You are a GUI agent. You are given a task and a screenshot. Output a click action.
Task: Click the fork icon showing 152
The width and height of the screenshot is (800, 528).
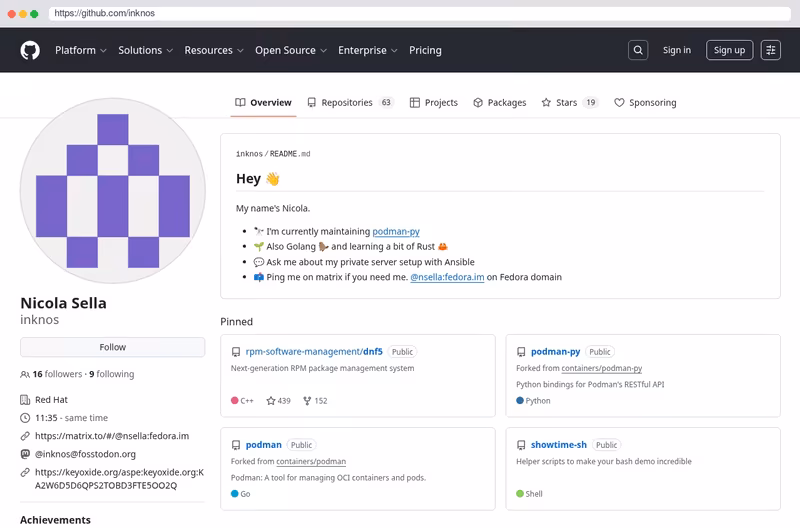click(x=307, y=401)
